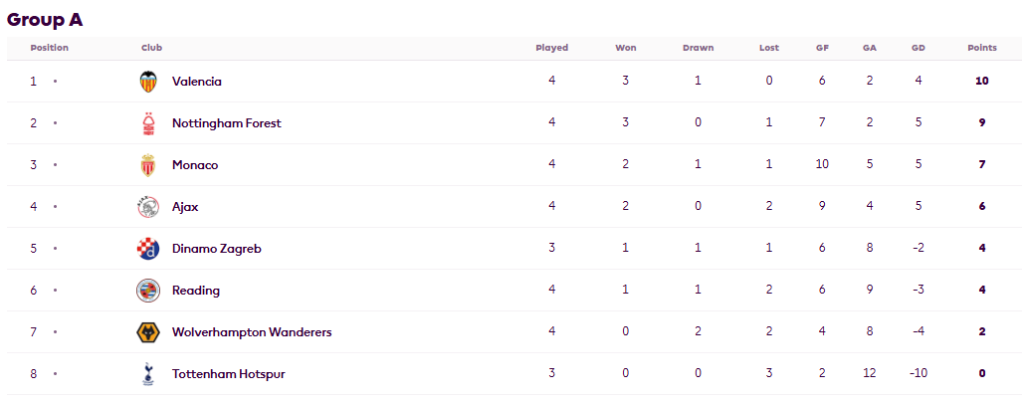Click the Tottenham Hotspur cockerel crest
Viewport: 1024px width, 403px height.
coord(148,374)
